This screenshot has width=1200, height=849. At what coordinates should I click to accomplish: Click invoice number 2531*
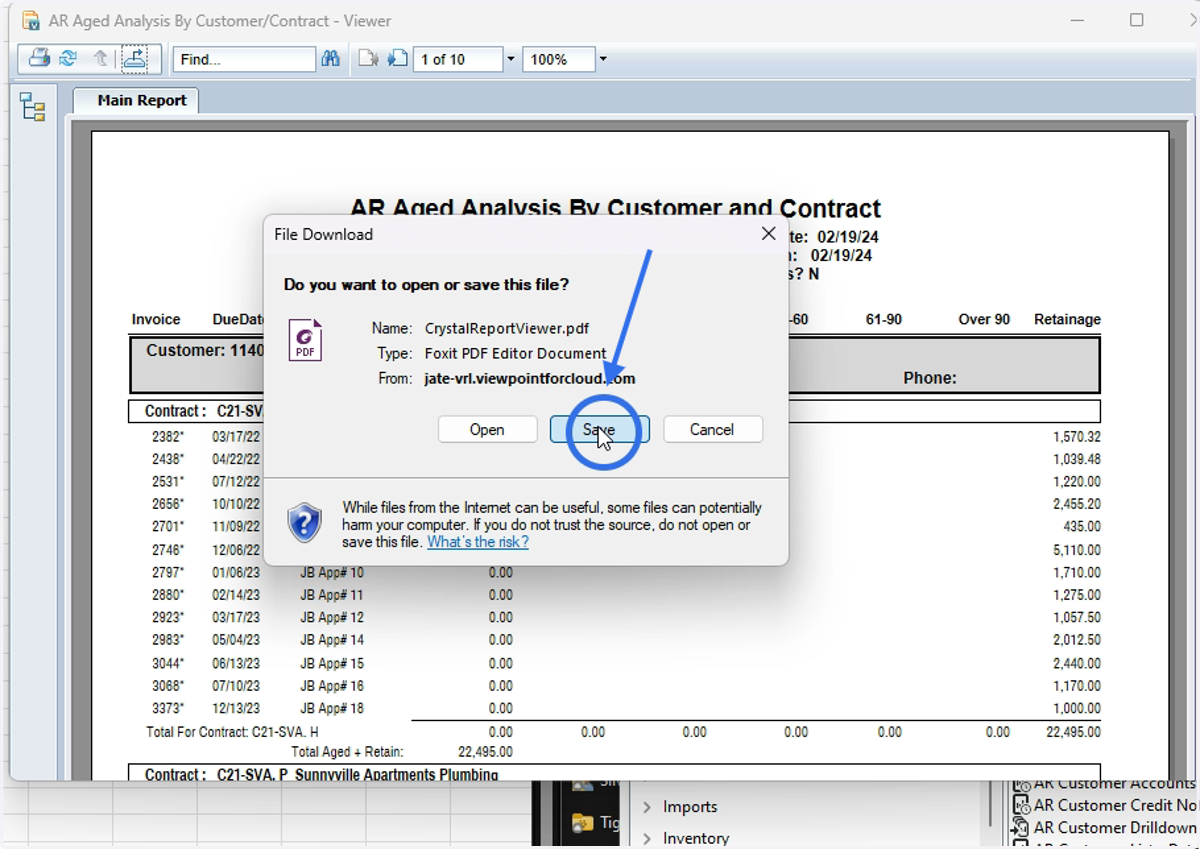pos(168,481)
